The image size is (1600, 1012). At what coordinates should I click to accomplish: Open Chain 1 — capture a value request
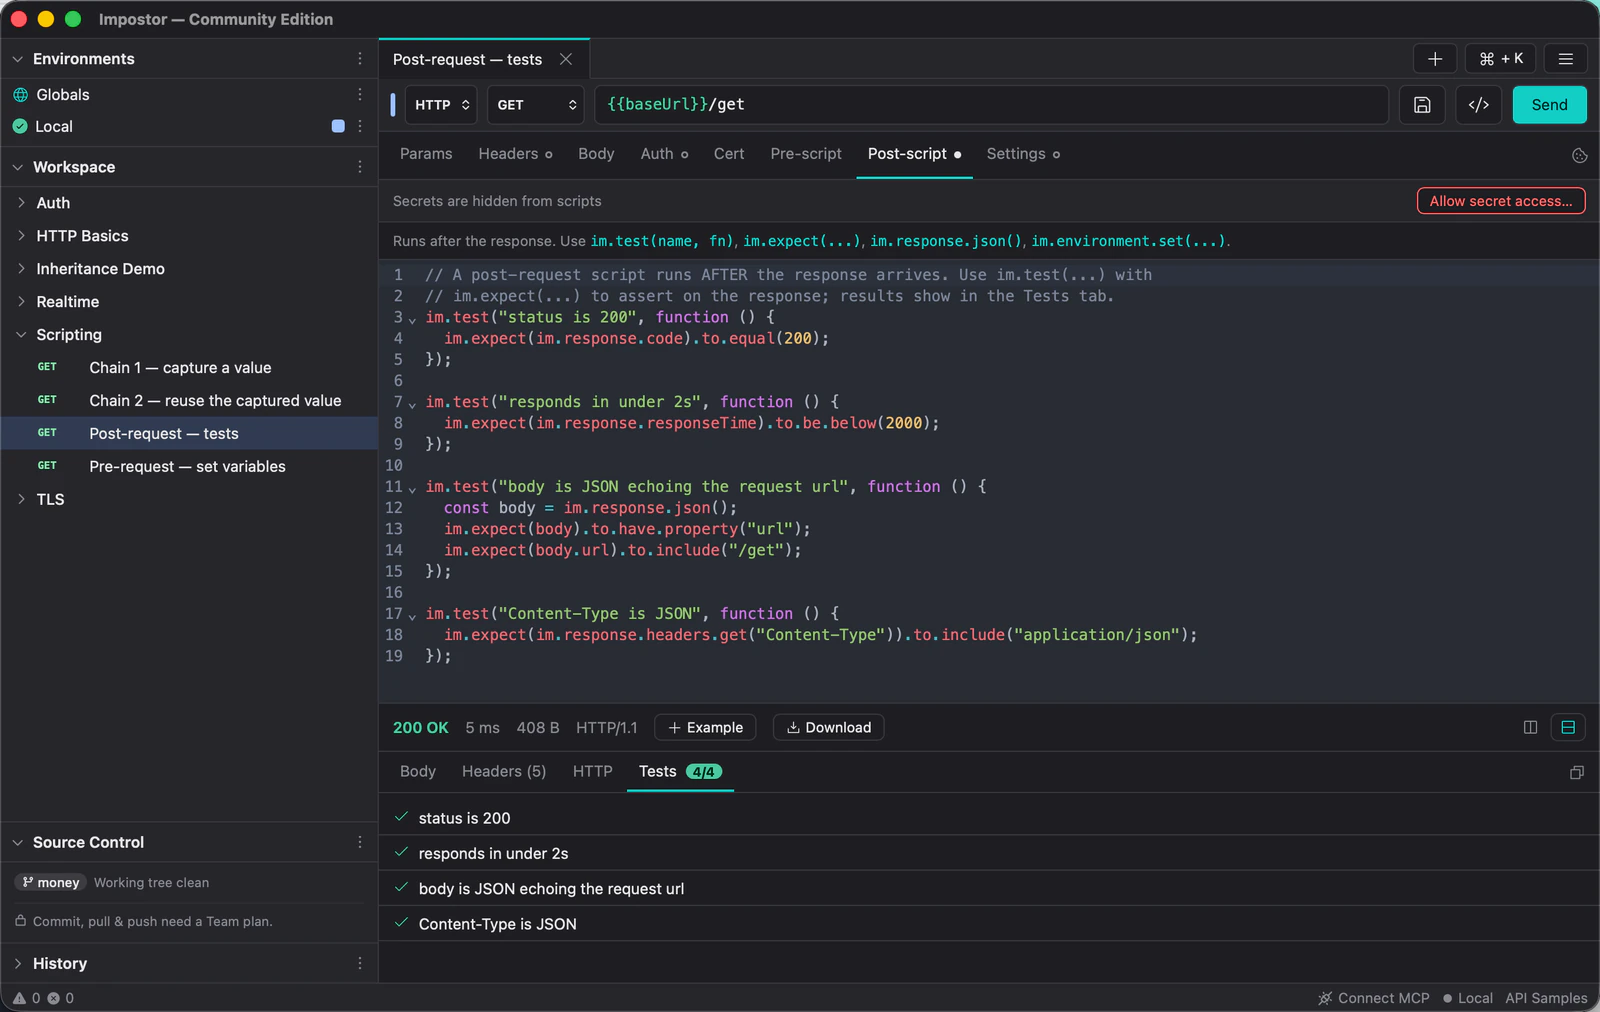coord(189,367)
